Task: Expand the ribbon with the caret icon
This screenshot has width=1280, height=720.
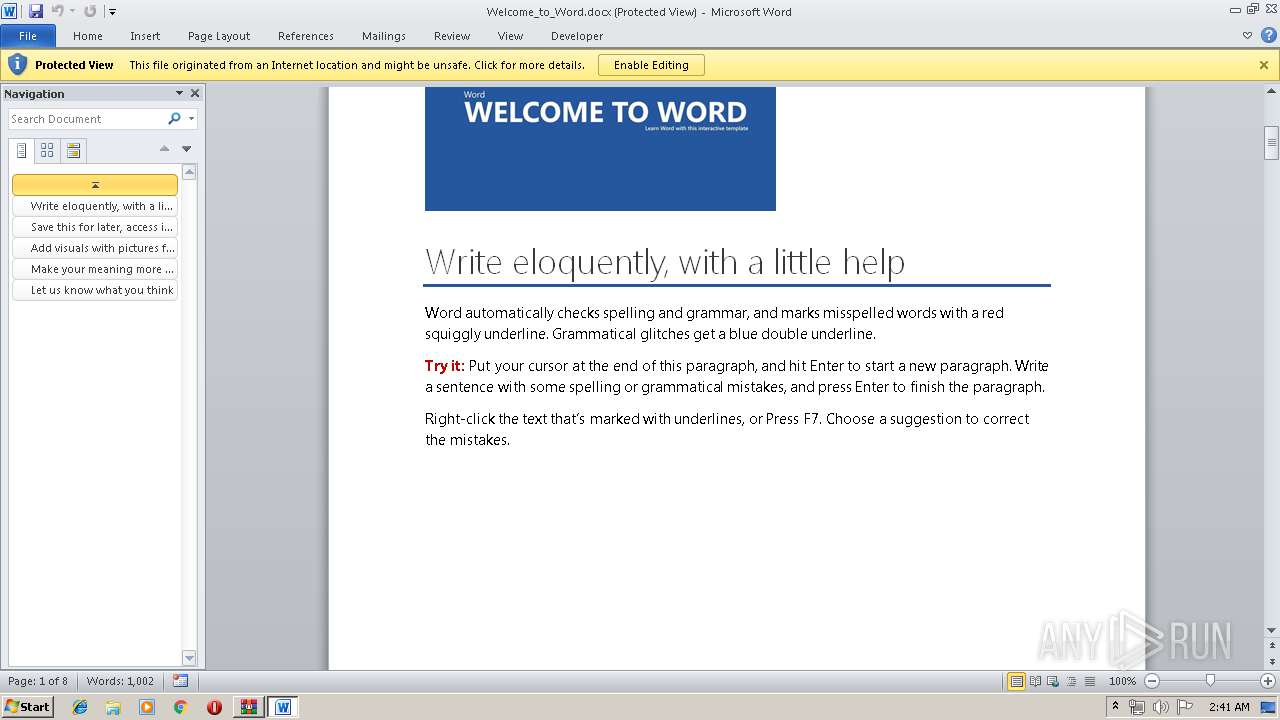Action: pyautogui.click(x=1247, y=35)
